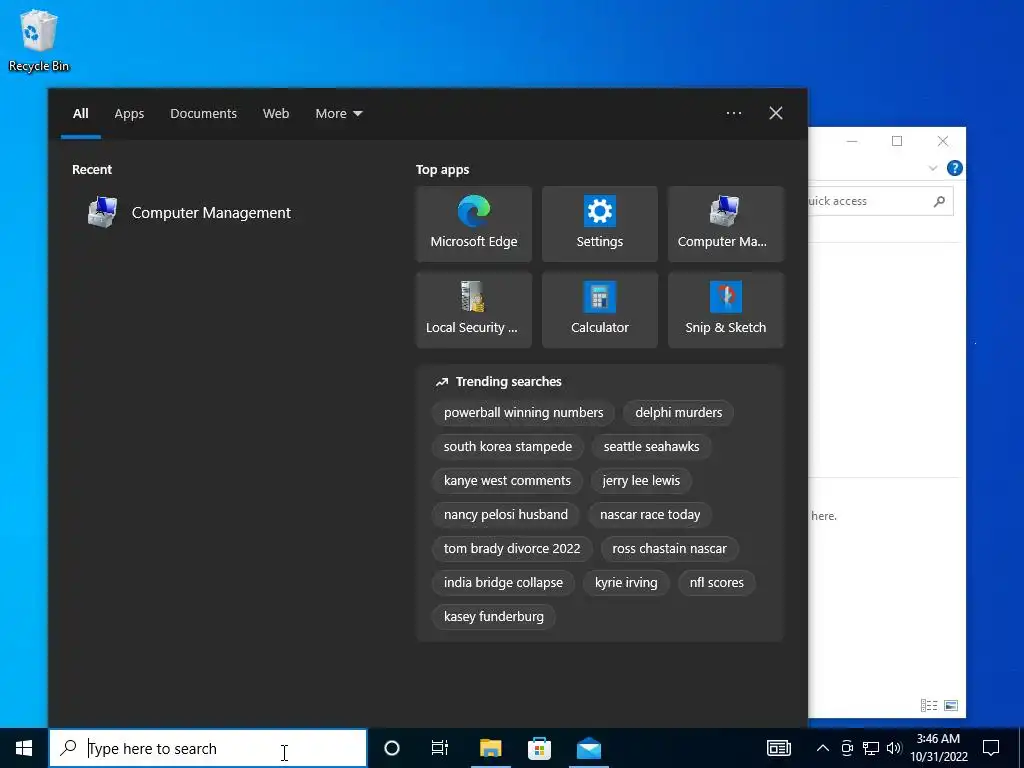
Task: Close the search panel with X
Action: pos(776,113)
